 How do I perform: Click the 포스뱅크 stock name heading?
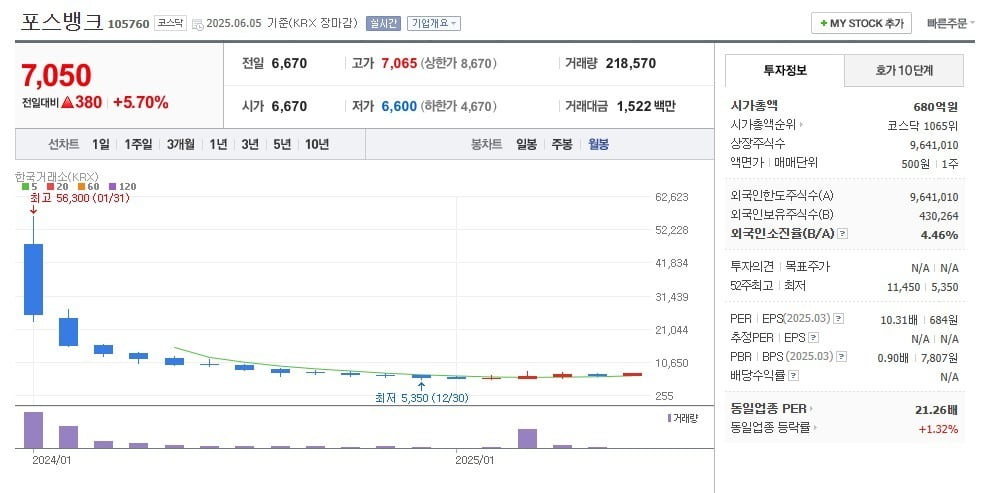[x=62, y=22]
